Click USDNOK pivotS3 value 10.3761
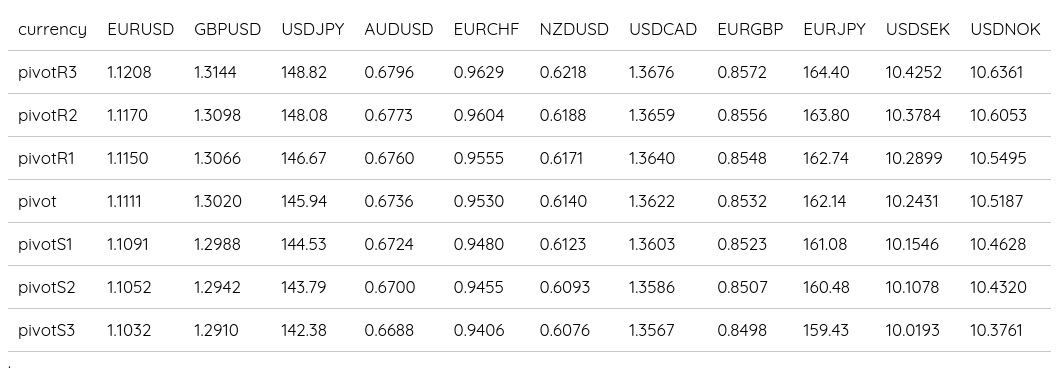Screen dimensions: 1056x380 click(996, 331)
